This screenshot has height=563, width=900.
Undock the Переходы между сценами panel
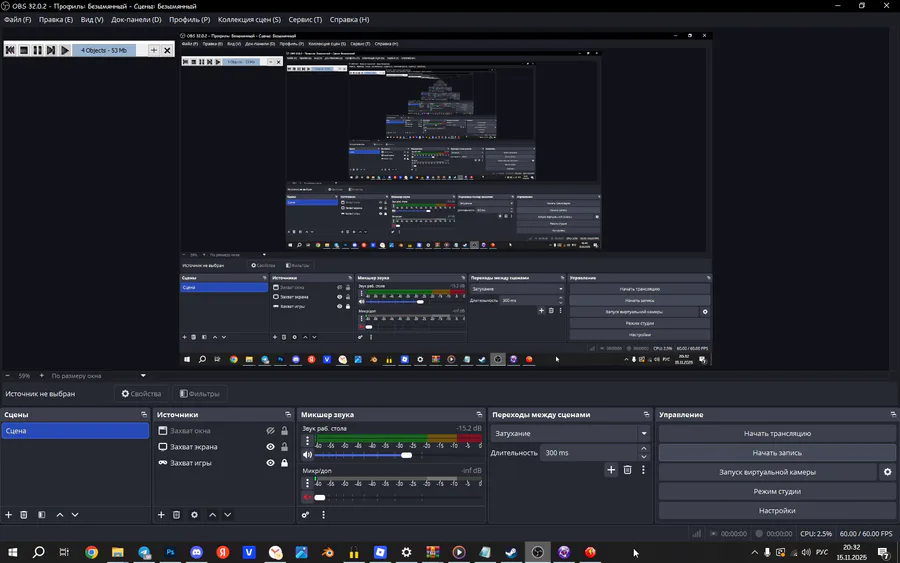[x=646, y=414]
